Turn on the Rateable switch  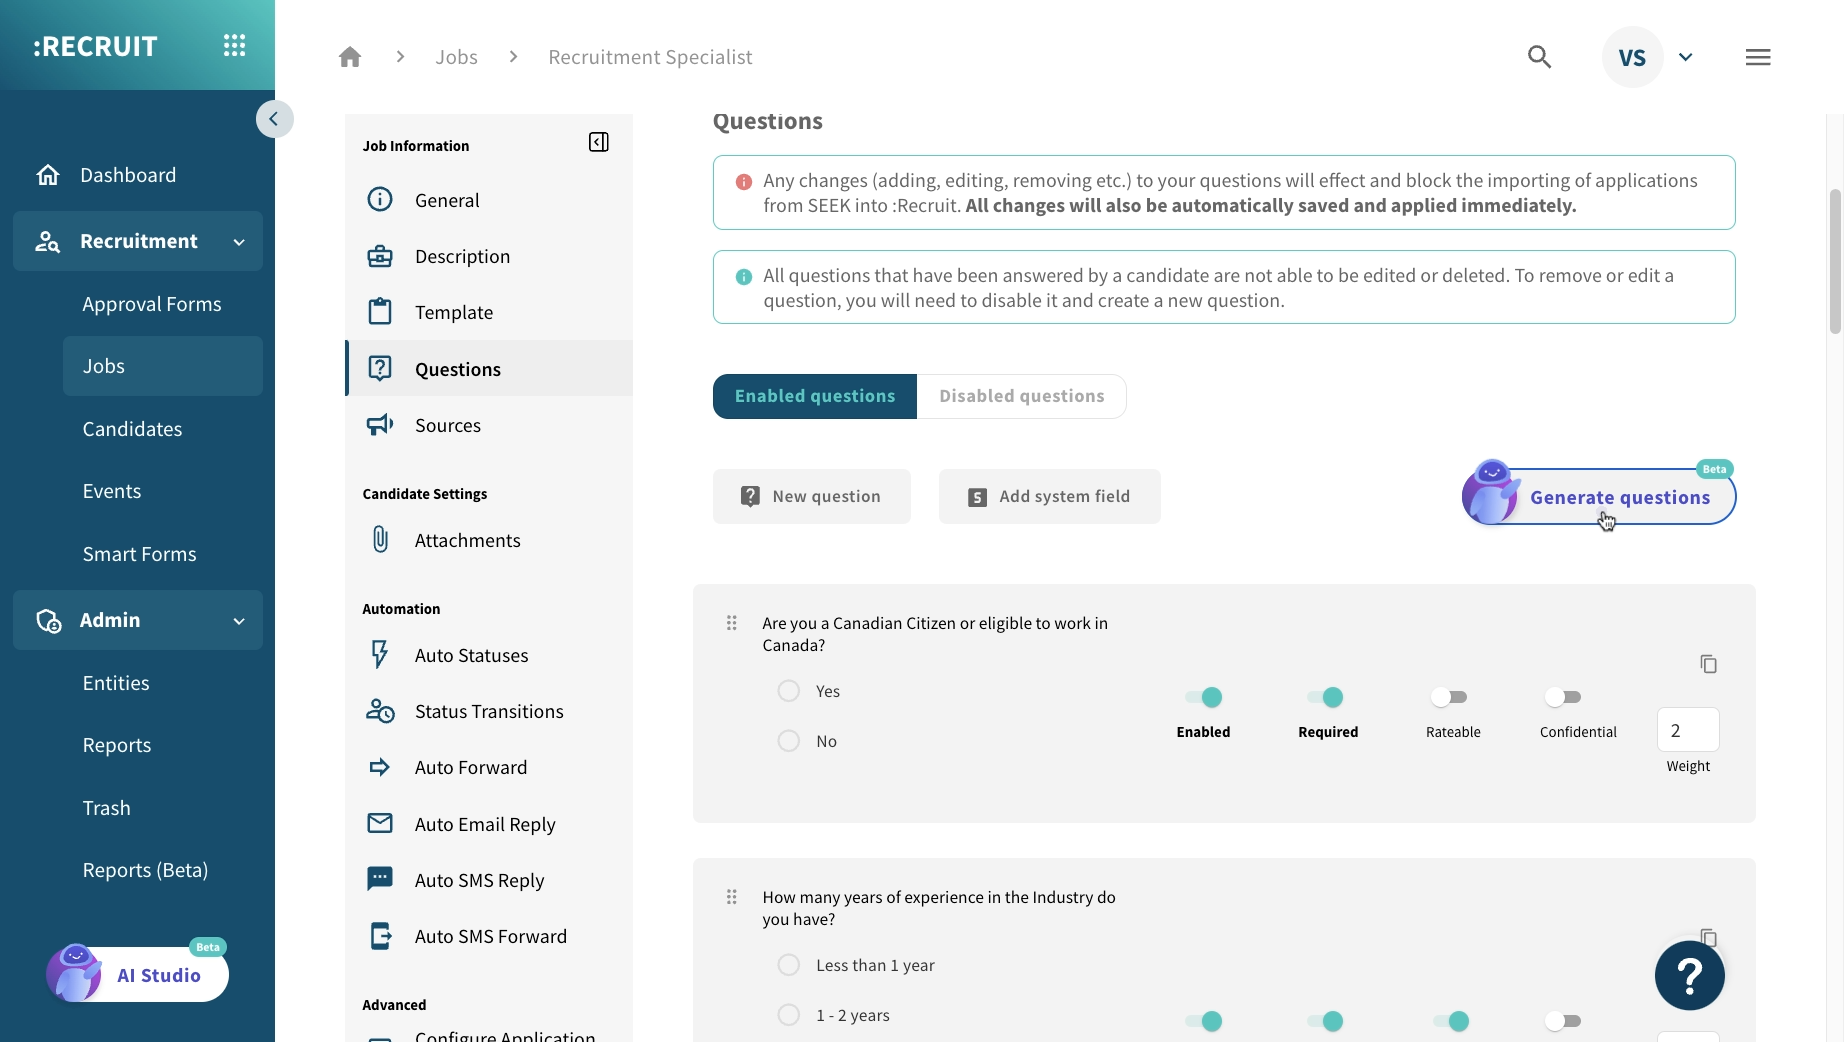(1452, 698)
